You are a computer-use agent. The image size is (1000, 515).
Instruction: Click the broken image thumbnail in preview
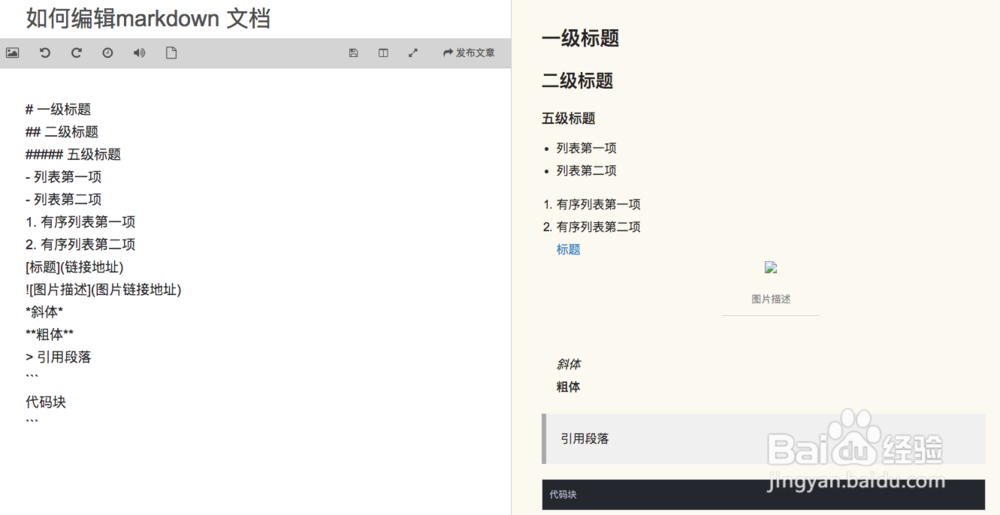770,268
